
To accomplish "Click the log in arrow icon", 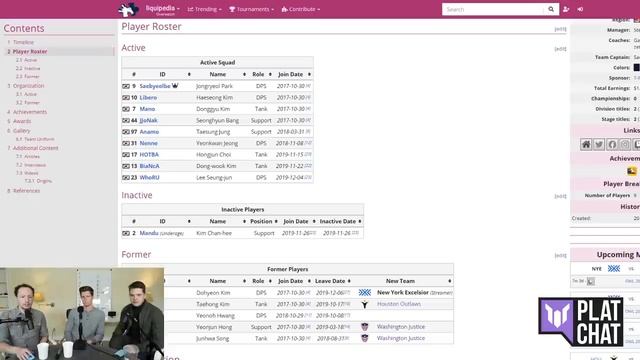I will [x=580, y=9].
